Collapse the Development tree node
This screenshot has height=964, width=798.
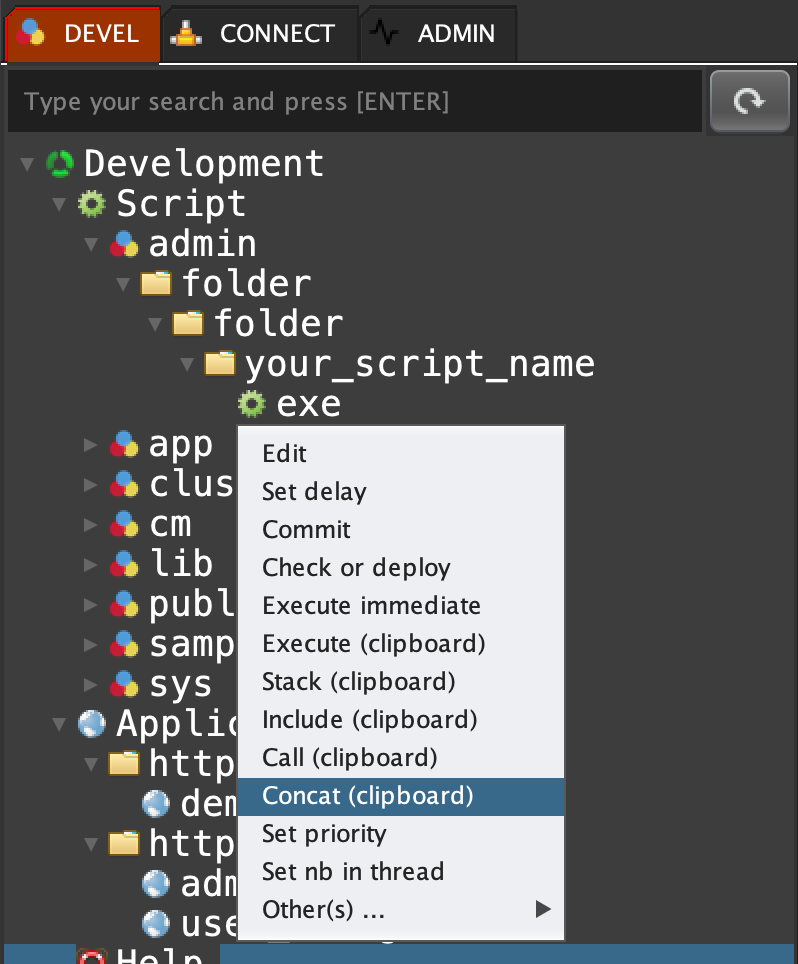pyautogui.click(x=27, y=164)
